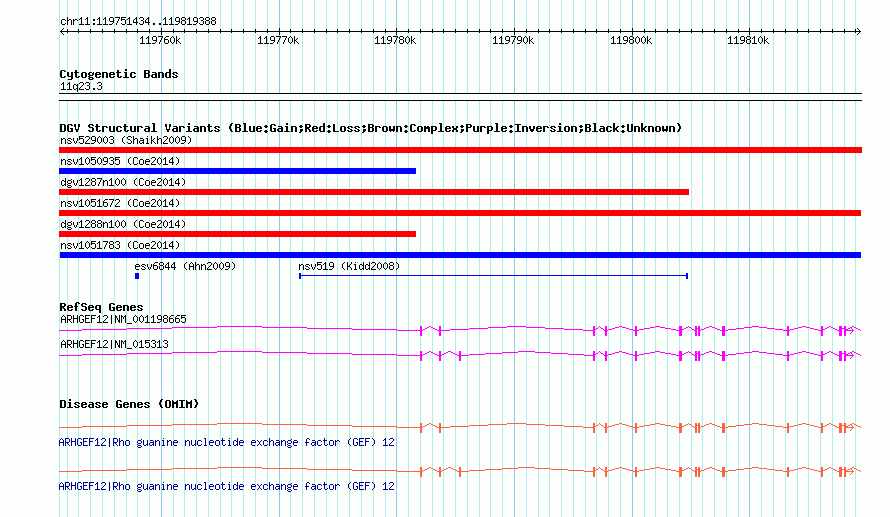Select the chr11:119751434..119819388 region label

point(138,22)
